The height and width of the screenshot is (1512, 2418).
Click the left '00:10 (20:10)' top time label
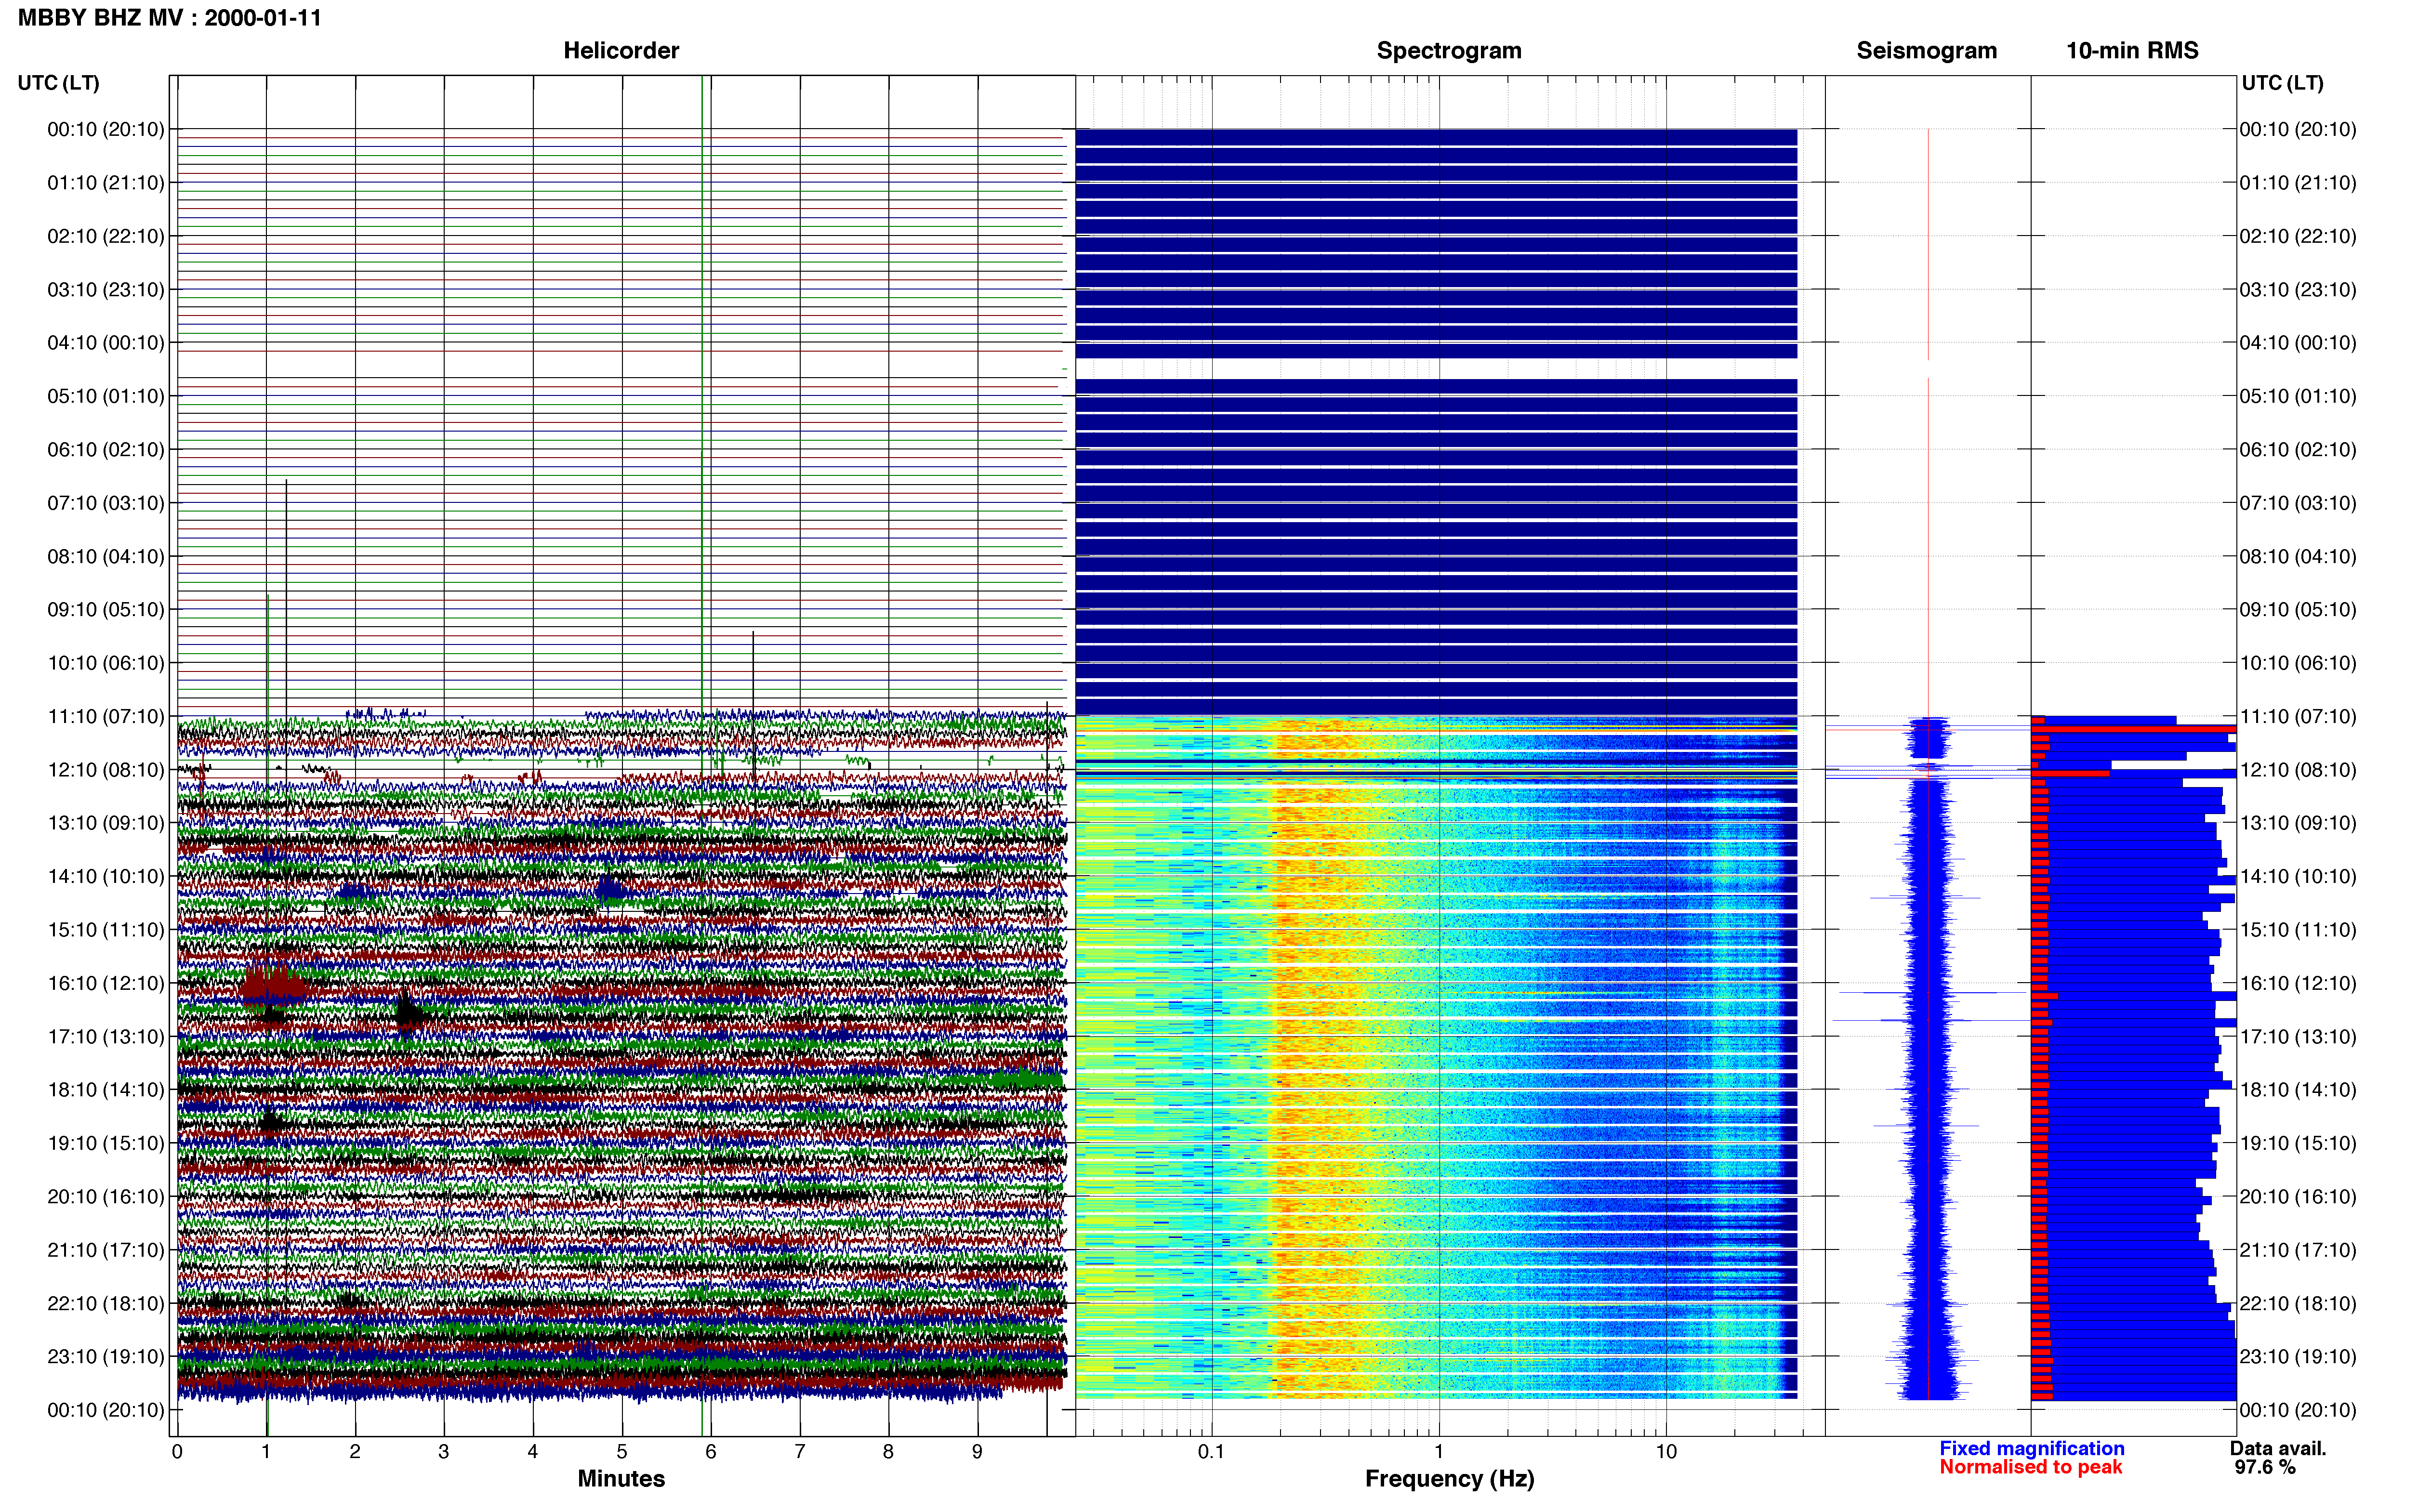pyautogui.click(x=106, y=129)
